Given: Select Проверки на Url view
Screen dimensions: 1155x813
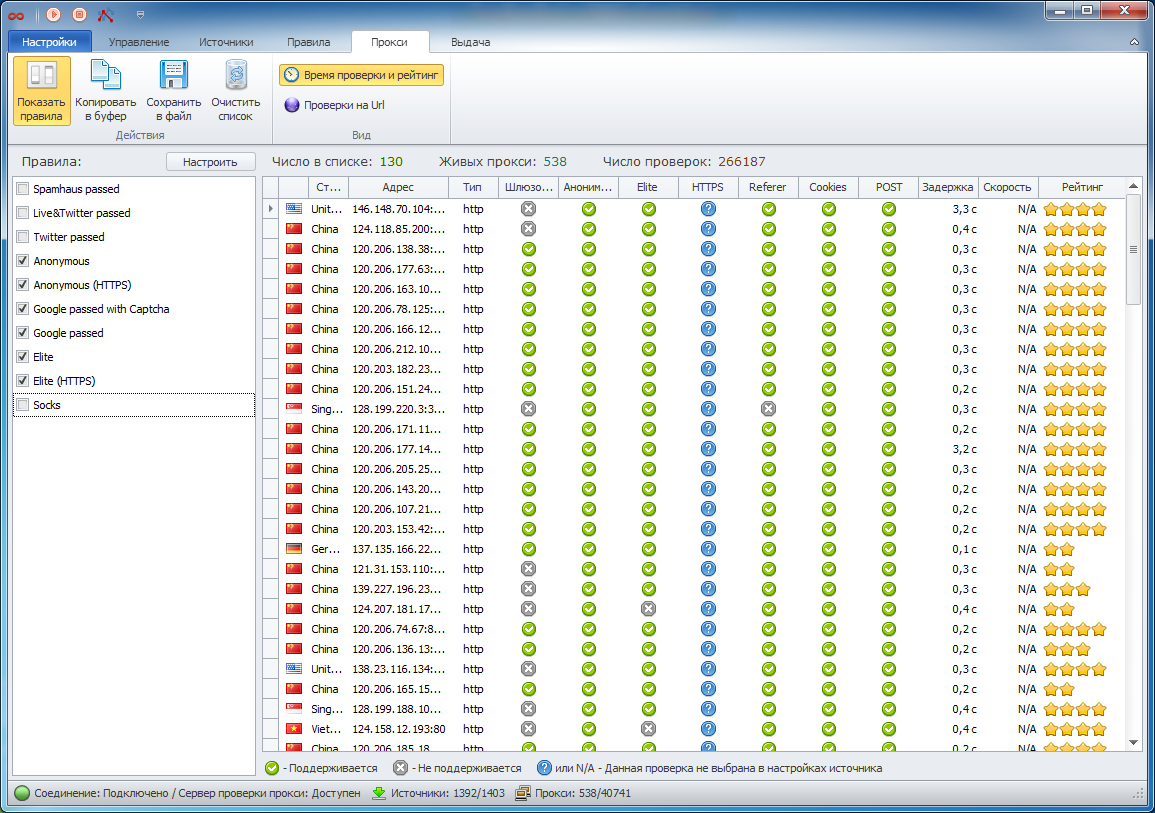Looking at the screenshot, I should tap(334, 105).
